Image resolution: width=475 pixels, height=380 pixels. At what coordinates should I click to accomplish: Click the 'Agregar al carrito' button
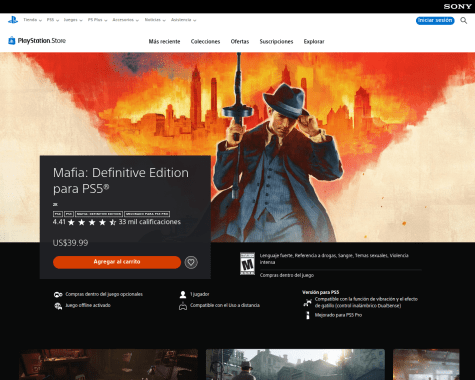point(117,262)
